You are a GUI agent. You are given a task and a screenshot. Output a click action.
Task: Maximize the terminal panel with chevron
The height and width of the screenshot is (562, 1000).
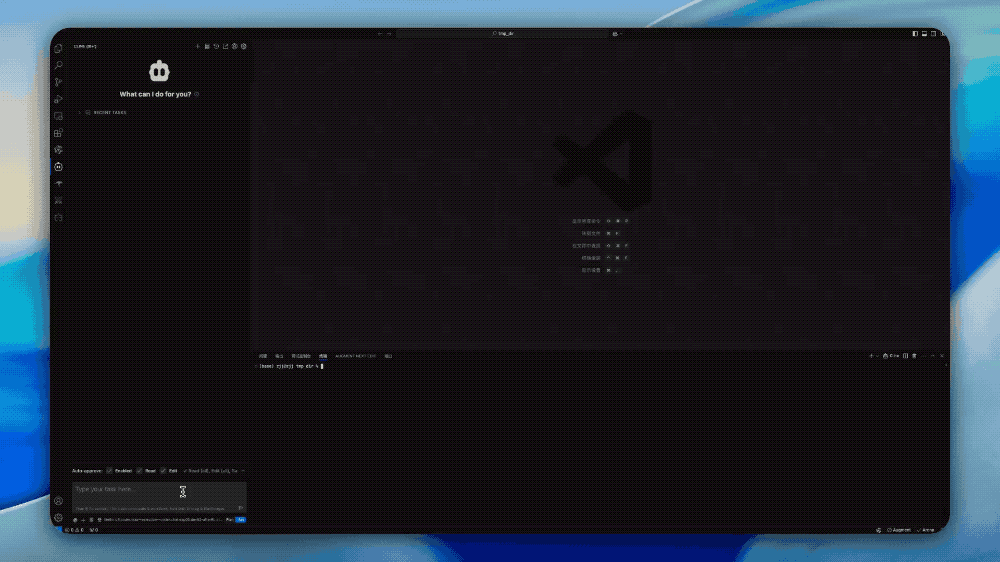tap(932, 356)
